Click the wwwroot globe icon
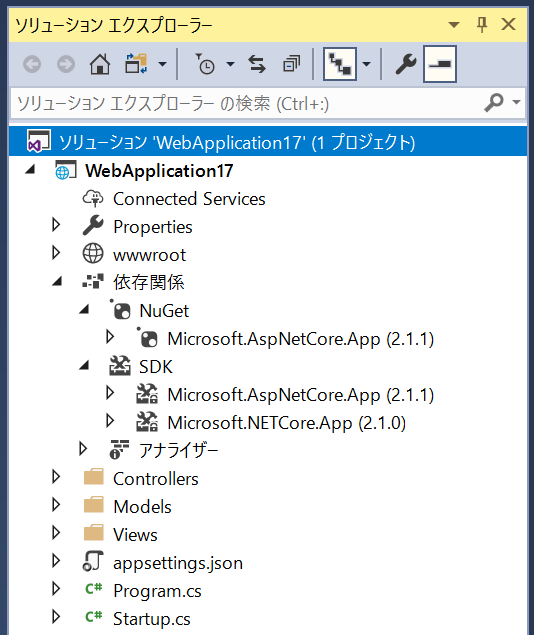 coord(93,254)
